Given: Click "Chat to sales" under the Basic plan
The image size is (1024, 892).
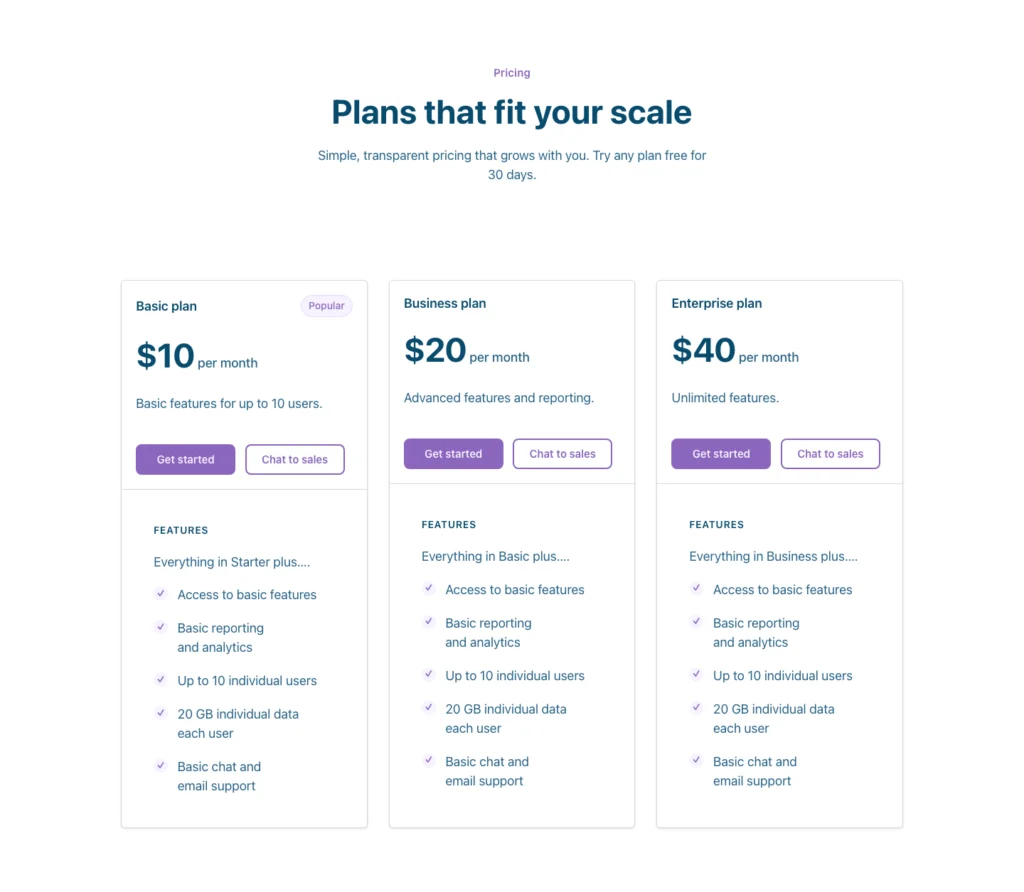Looking at the screenshot, I should pyautogui.click(x=294, y=459).
